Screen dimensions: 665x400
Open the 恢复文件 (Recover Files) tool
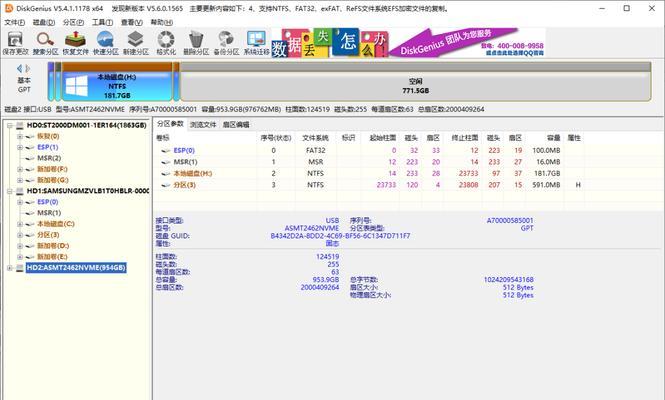pyautogui.click(x=75, y=41)
